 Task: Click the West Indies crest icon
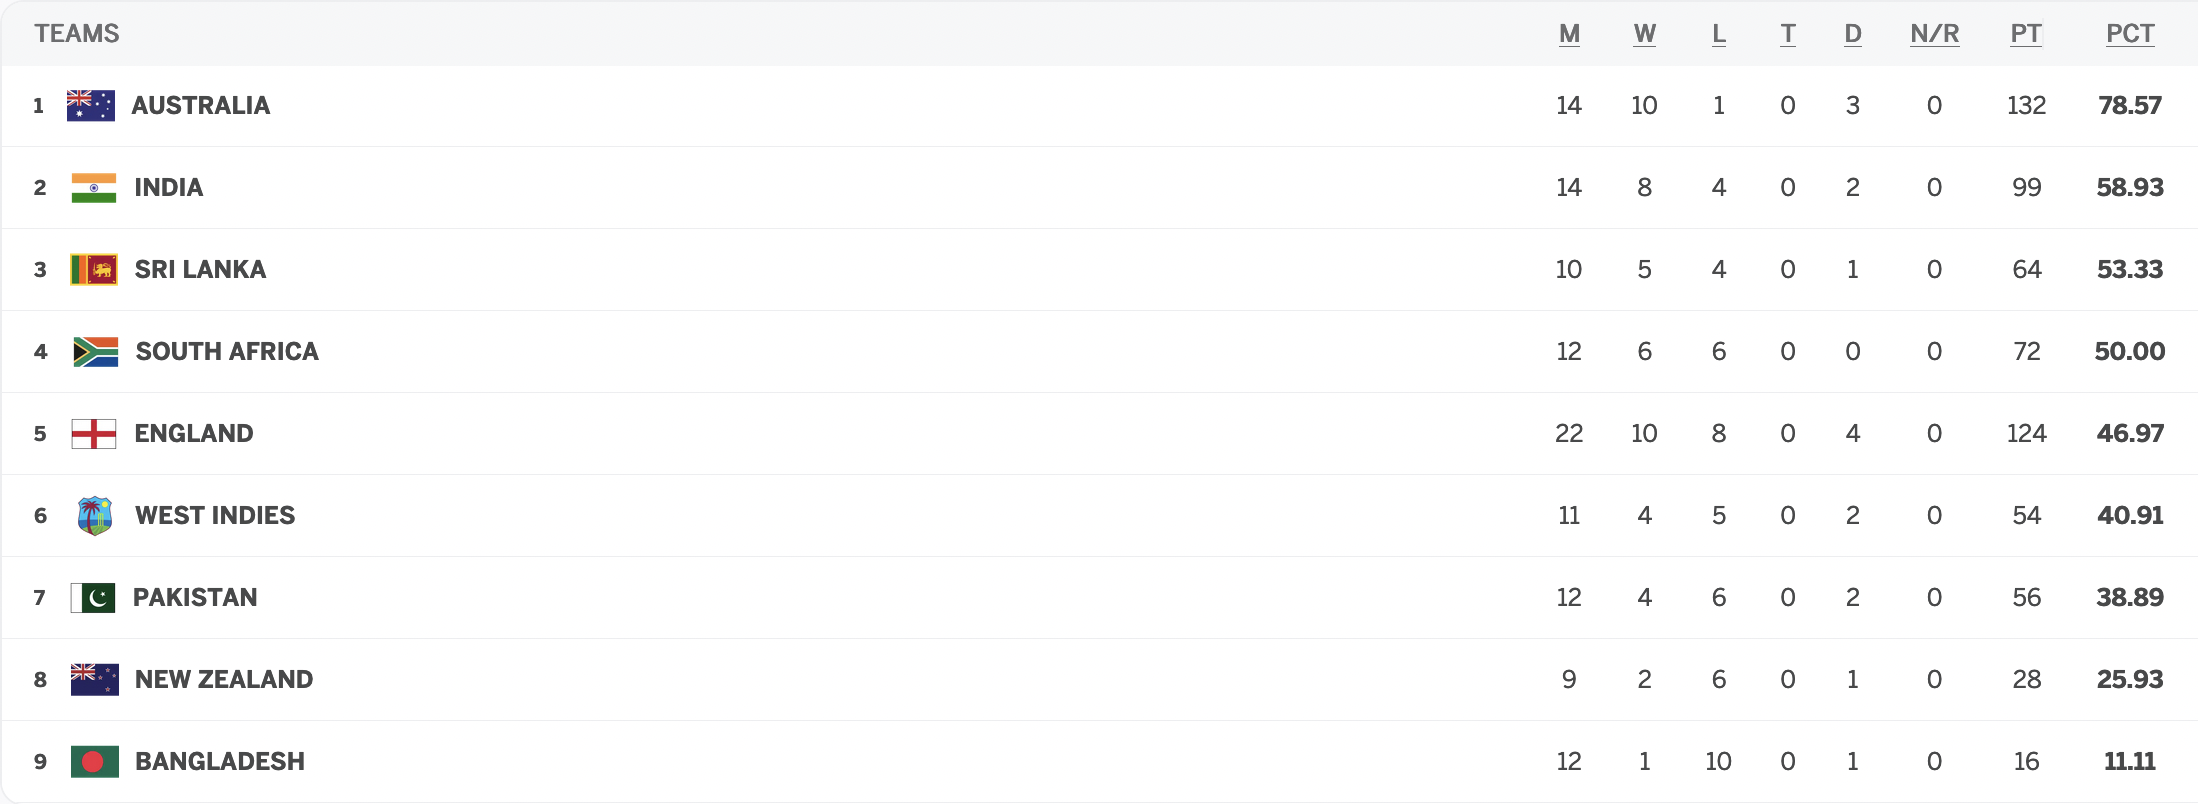[95, 516]
